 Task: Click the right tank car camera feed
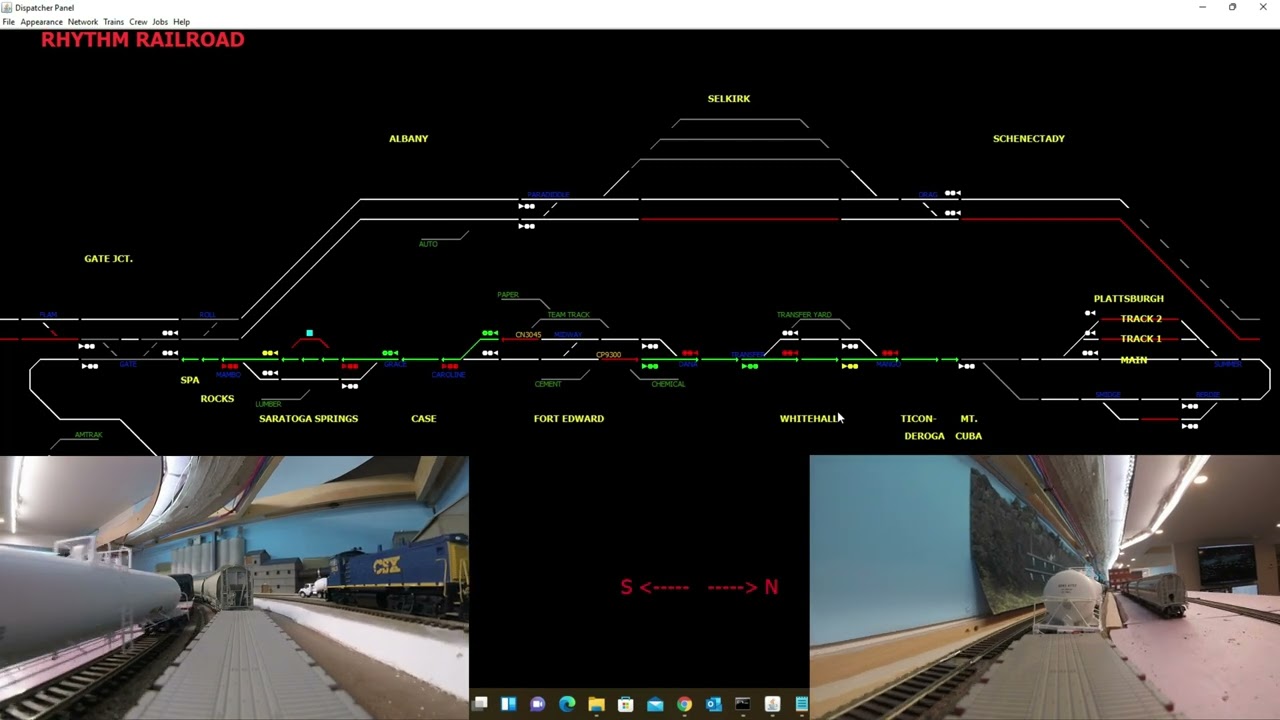pos(1045,588)
